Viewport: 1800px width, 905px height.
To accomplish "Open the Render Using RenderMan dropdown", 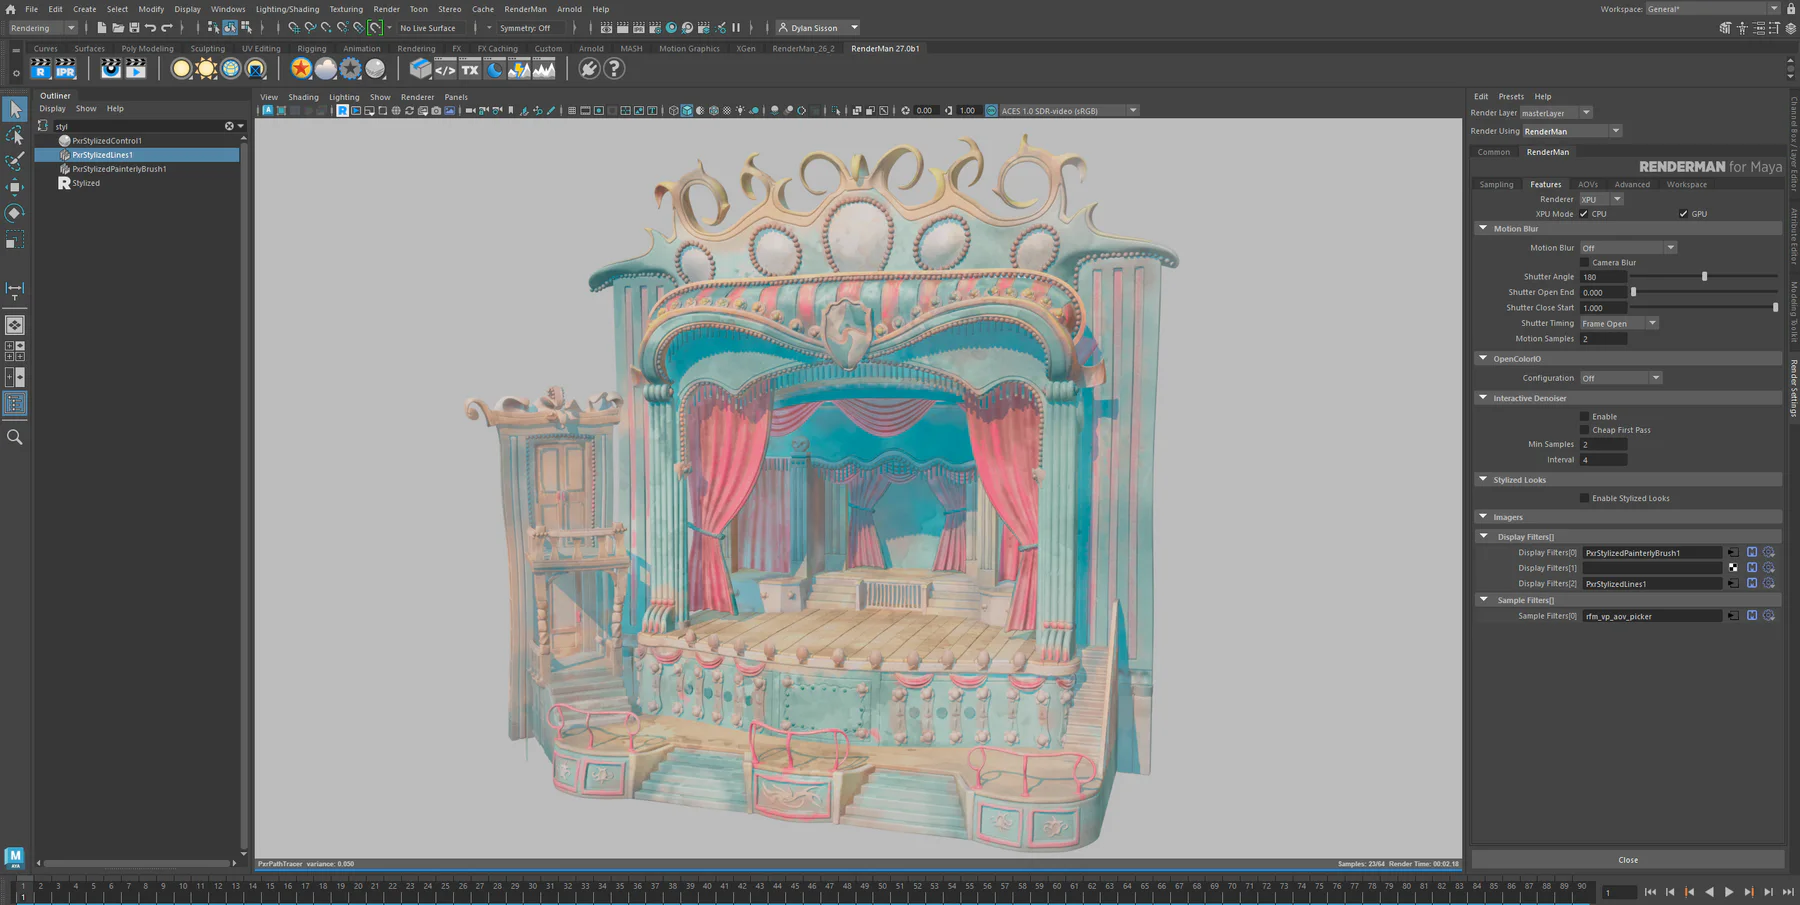I will point(1571,131).
